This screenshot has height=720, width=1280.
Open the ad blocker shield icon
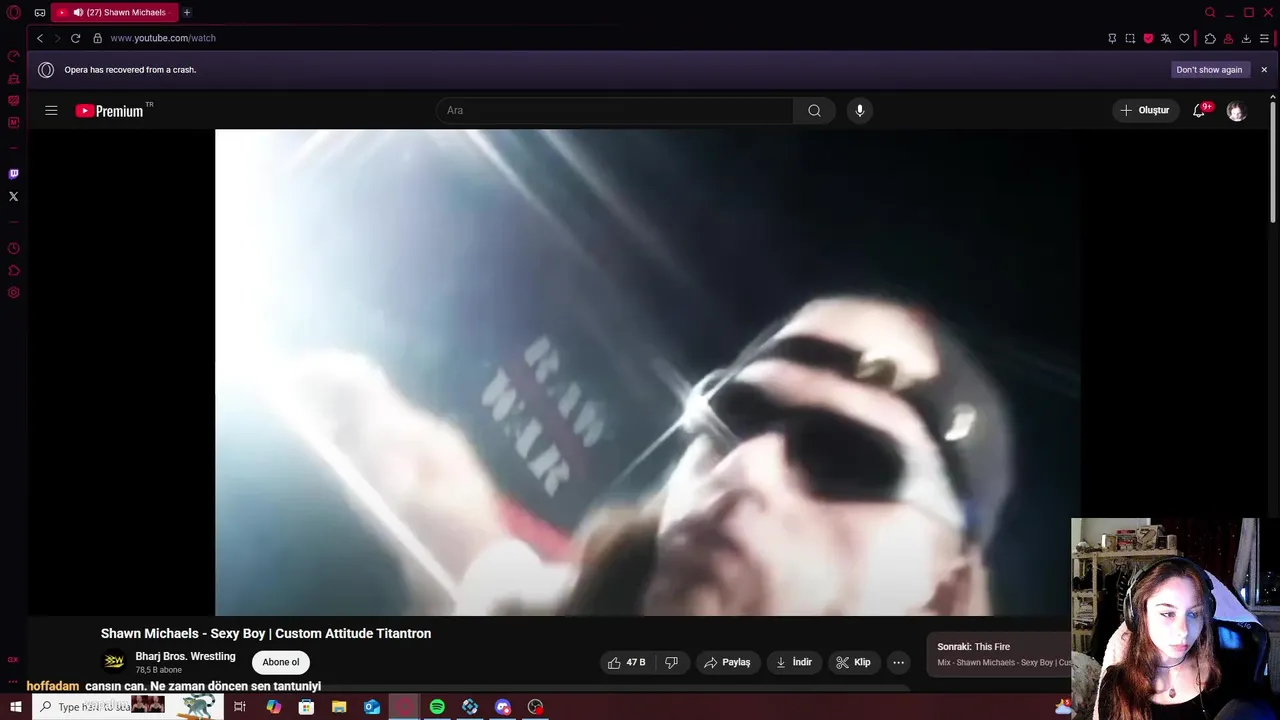[x=1148, y=38]
